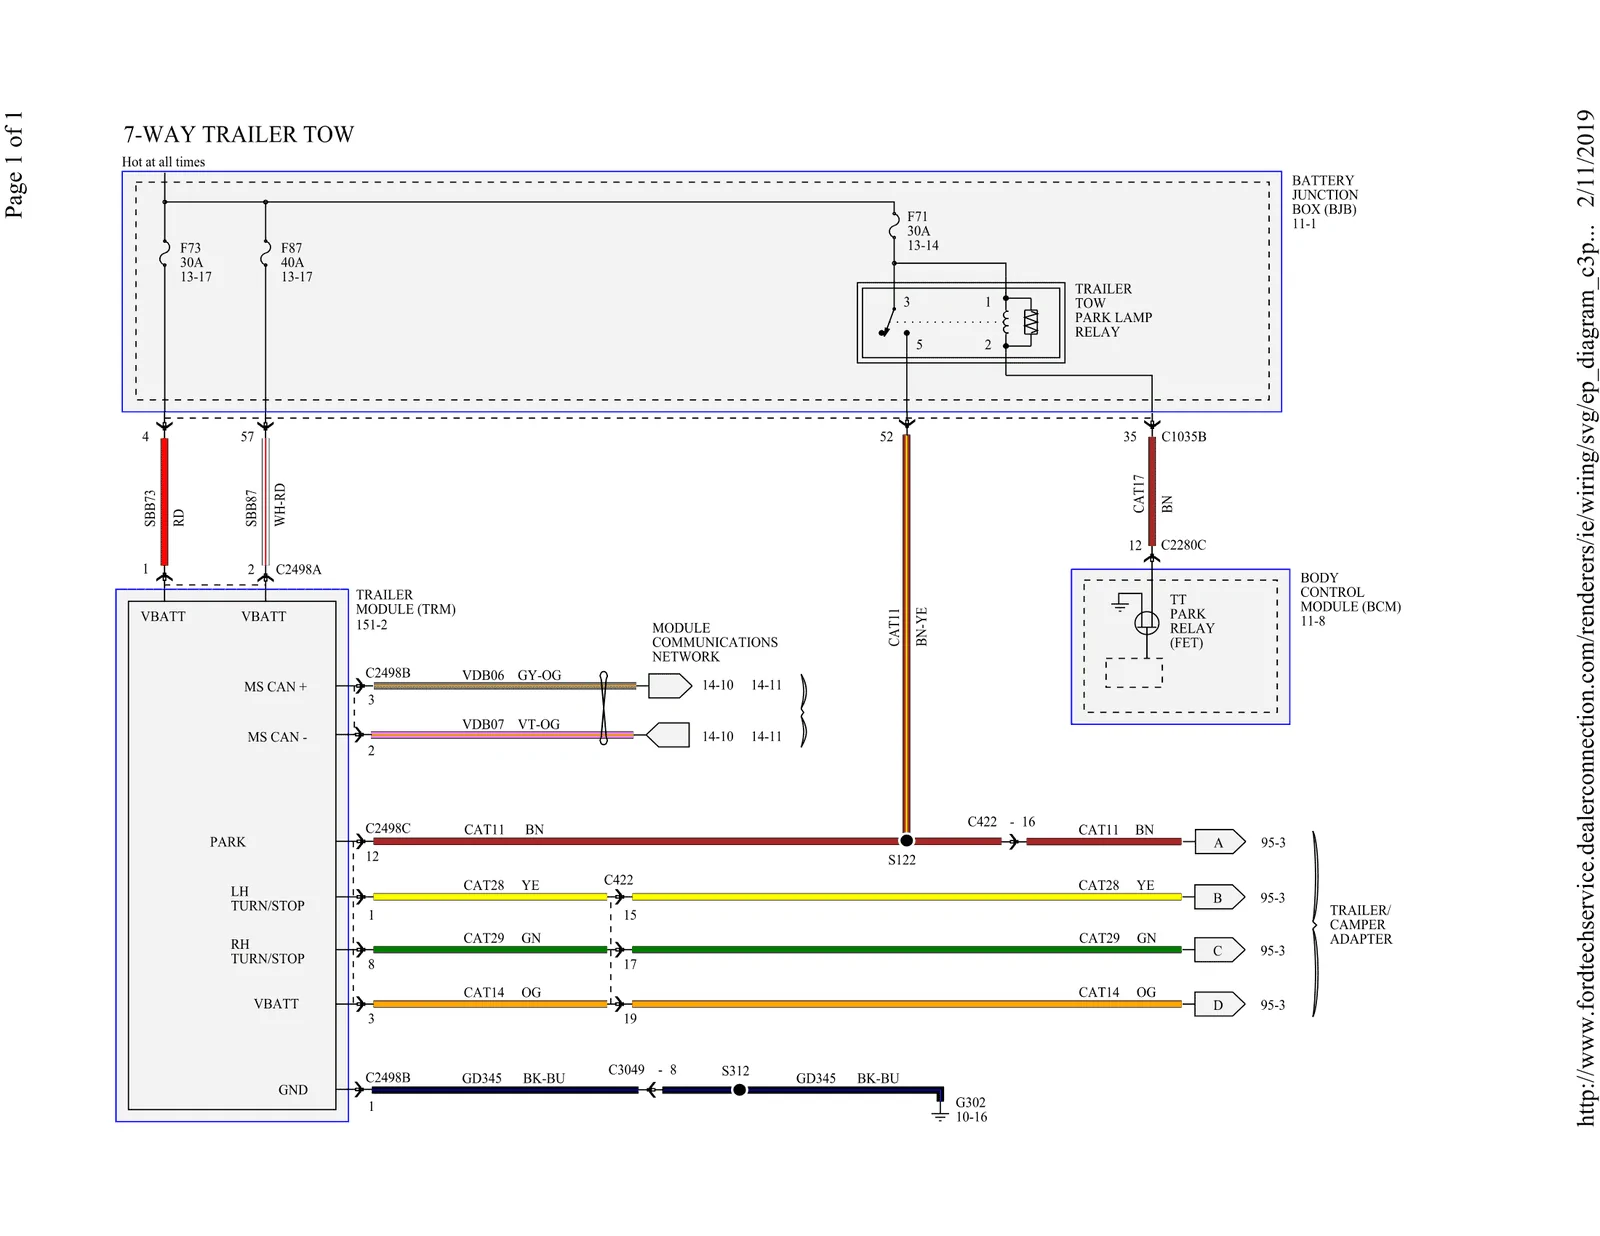Click the S122 splice dot
Viewport: 1600px width, 1236px height.
(x=906, y=841)
